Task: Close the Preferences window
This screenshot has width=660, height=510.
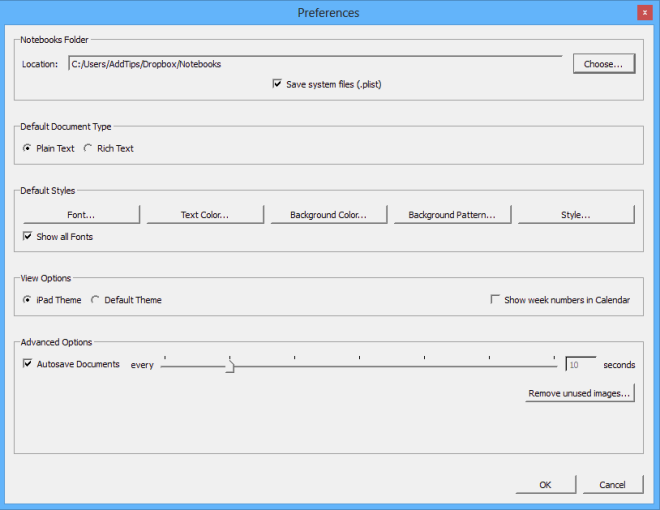Action: click(644, 13)
